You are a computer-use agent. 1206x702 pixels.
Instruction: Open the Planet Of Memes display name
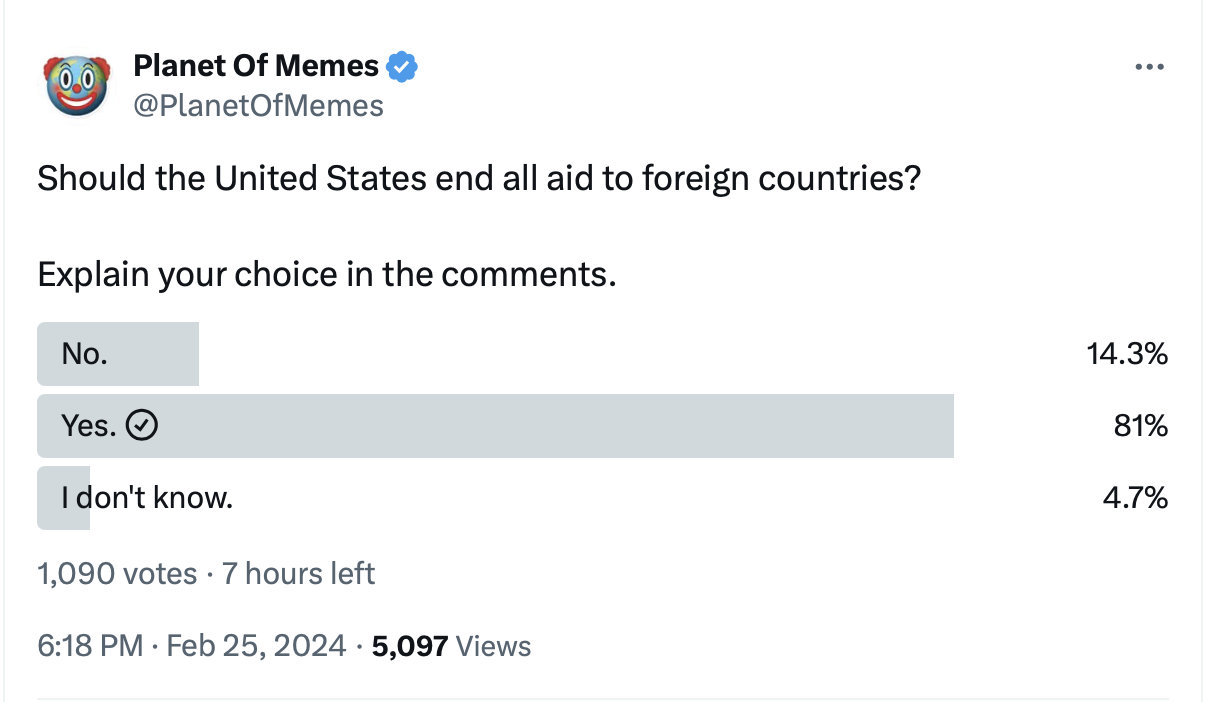pos(256,67)
